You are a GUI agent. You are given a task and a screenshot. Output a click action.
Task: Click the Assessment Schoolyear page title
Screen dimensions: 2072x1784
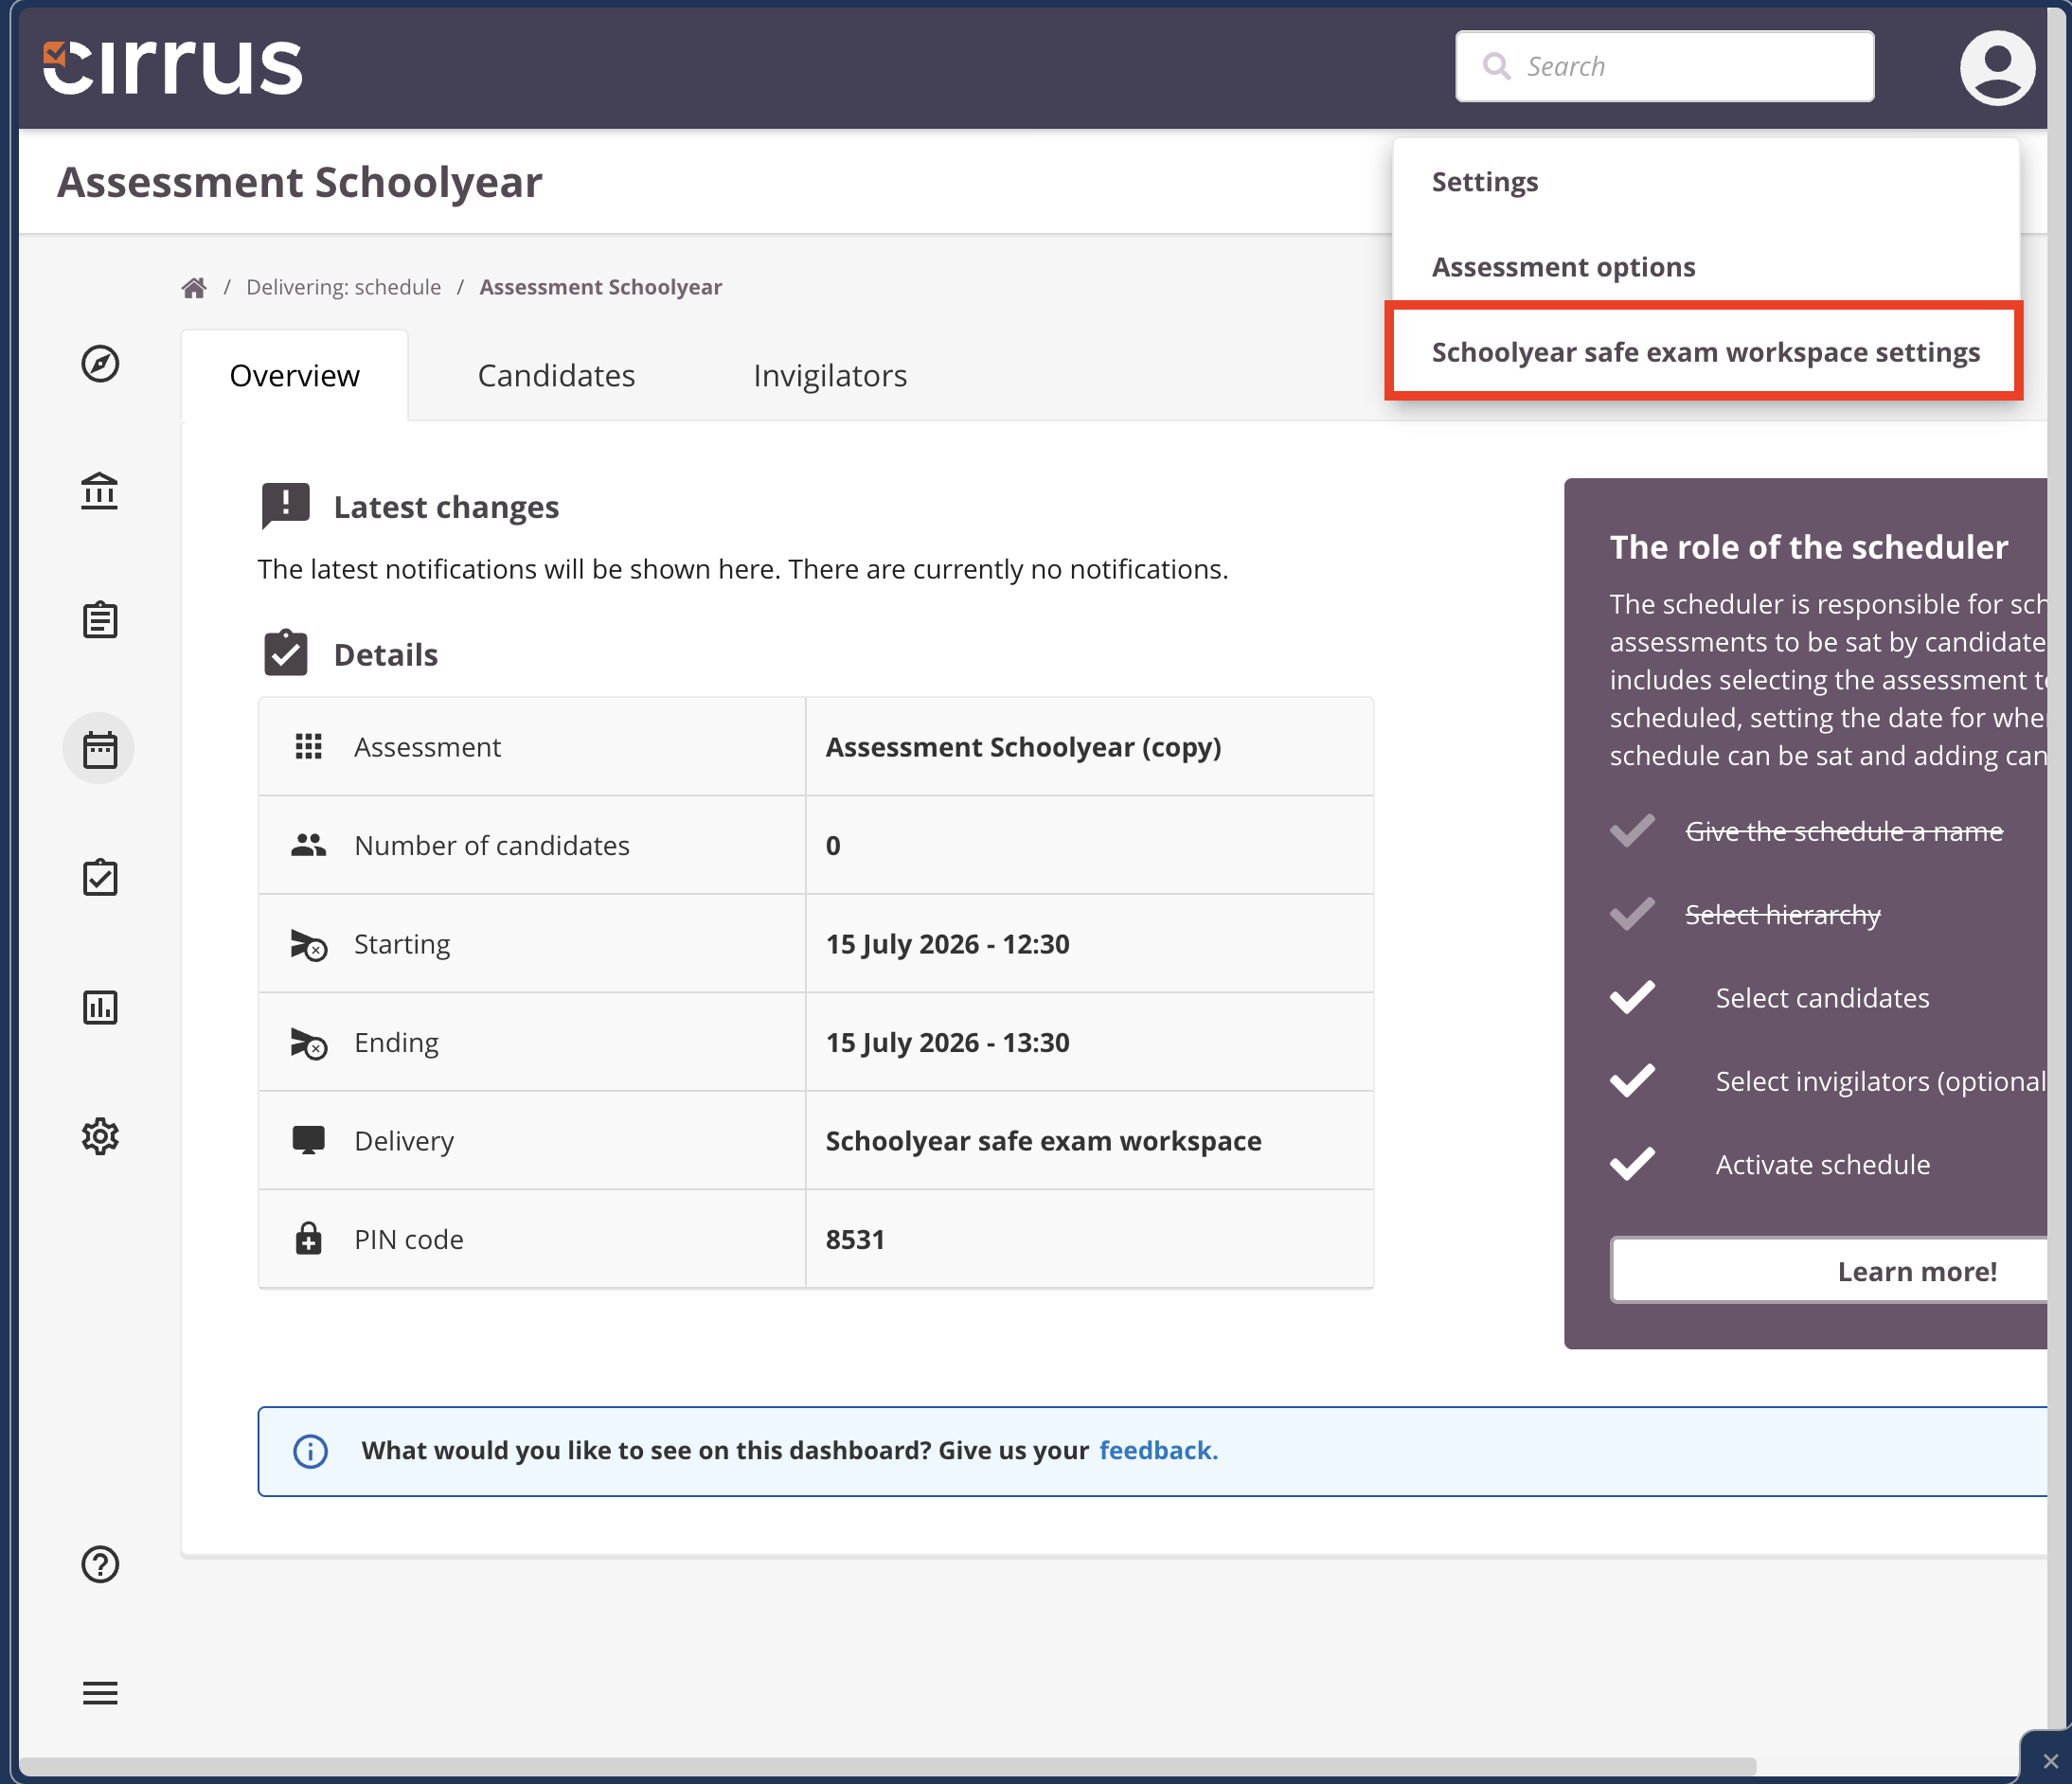click(299, 182)
